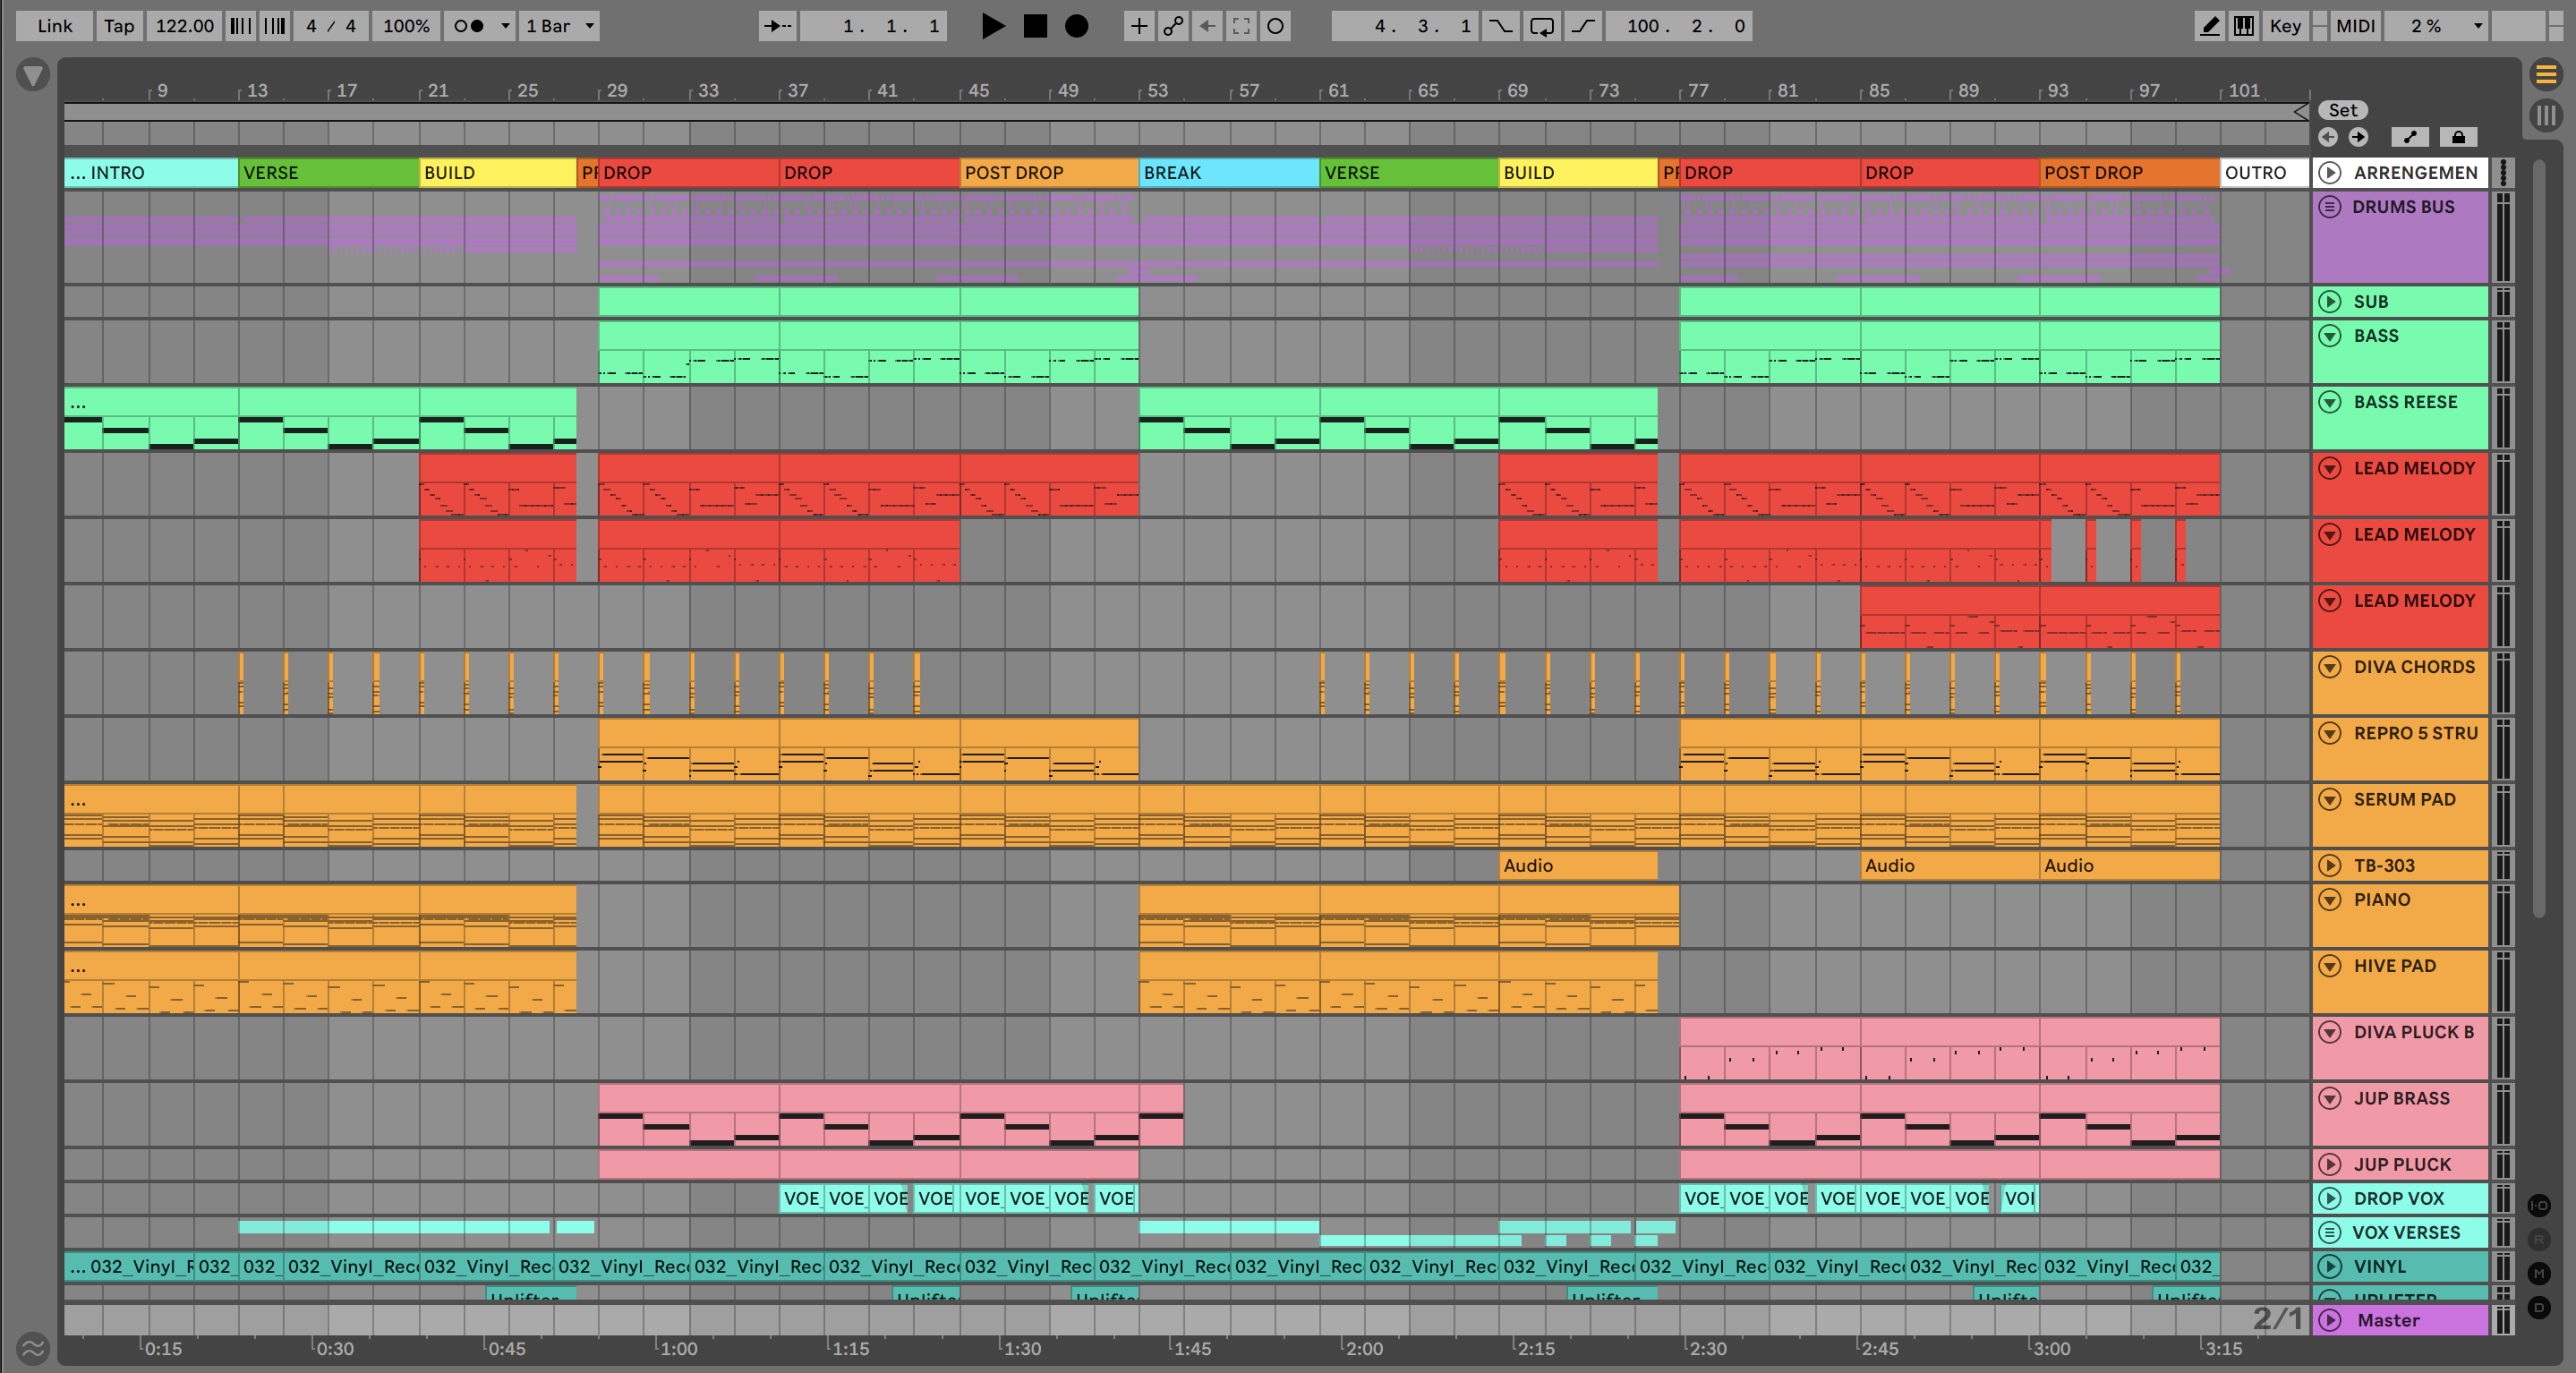The width and height of the screenshot is (2576, 1373).
Task: Switch to Session View bars icon
Action: [x=2546, y=115]
